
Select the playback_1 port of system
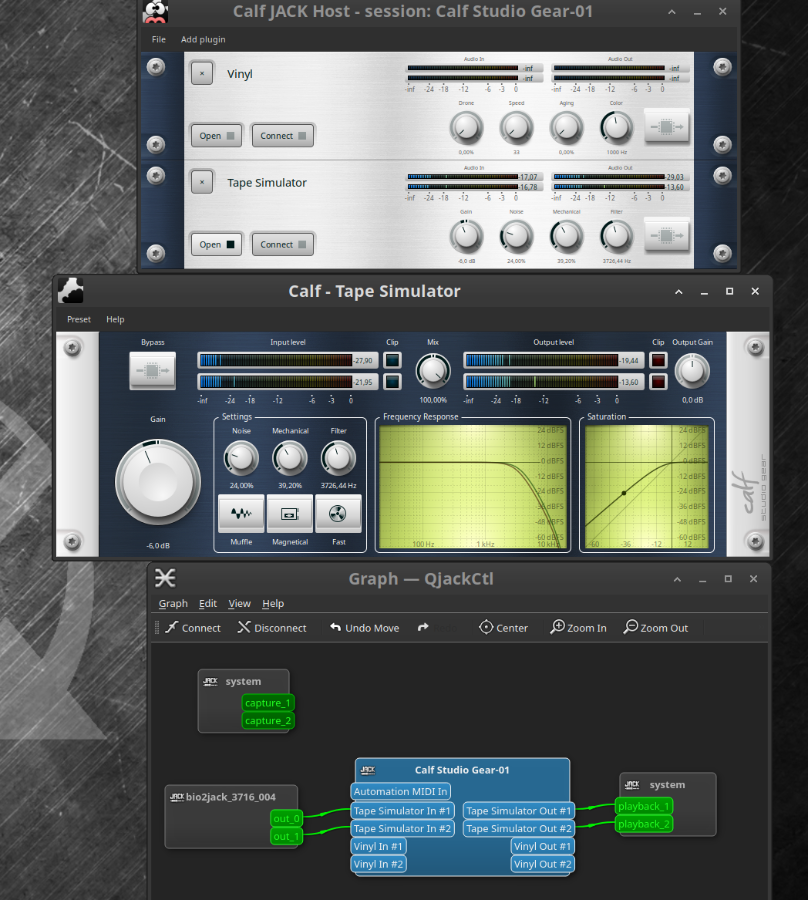pos(644,806)
